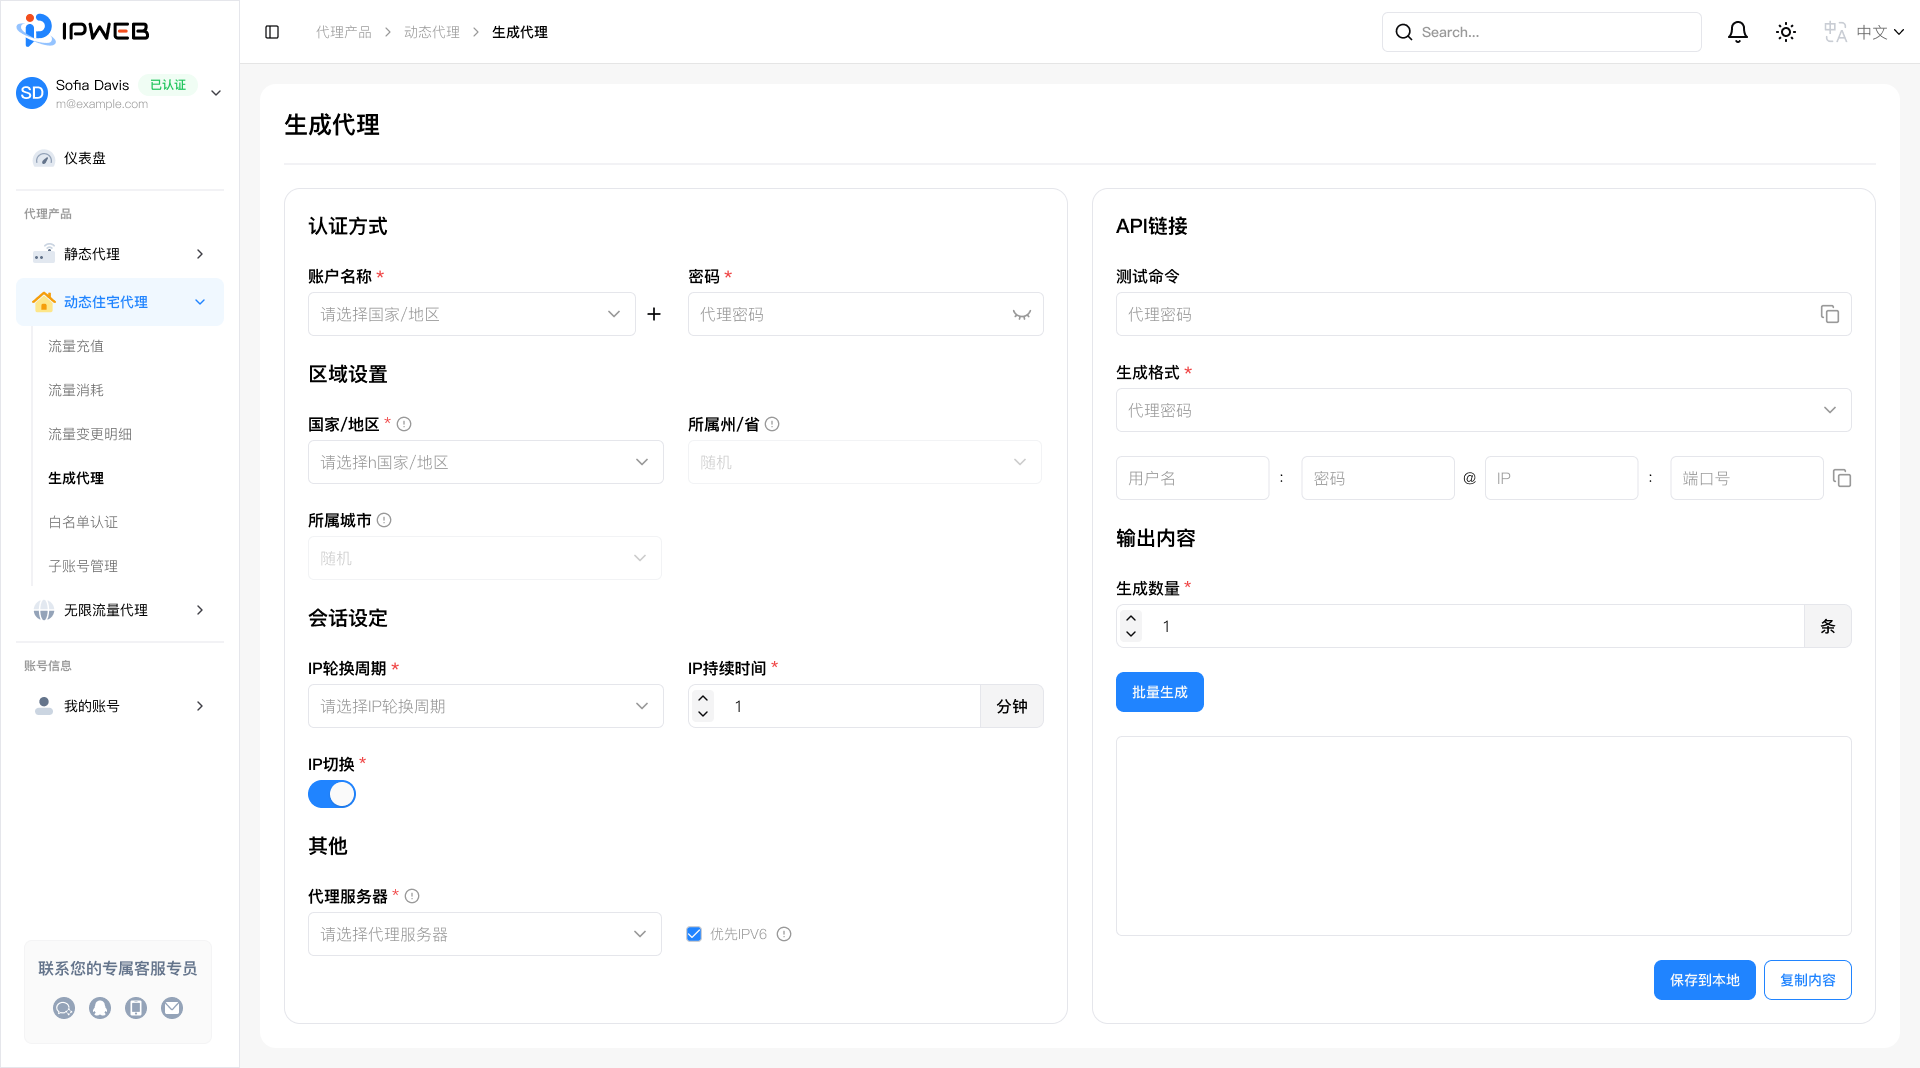Open 流量充值 from the sidebar
The image size is (1920, 1068).
click(x=77, y=345)
